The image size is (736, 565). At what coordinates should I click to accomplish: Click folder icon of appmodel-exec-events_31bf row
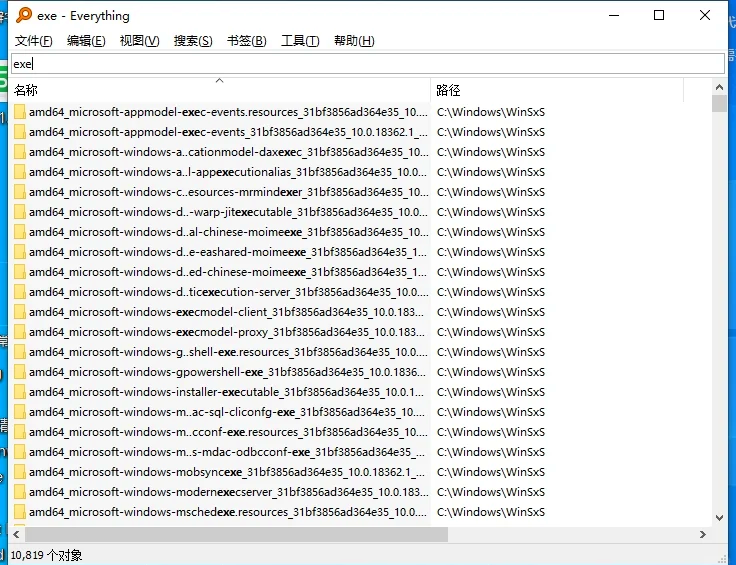pos(20,132)
